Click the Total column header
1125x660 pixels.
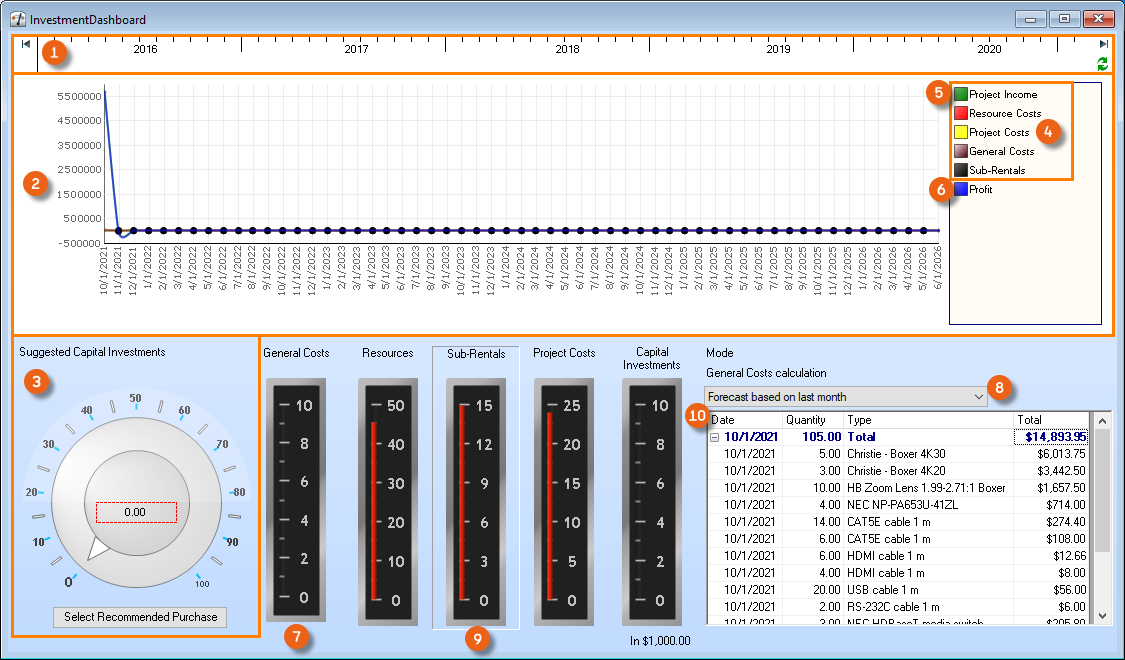tap(1048, 420)
